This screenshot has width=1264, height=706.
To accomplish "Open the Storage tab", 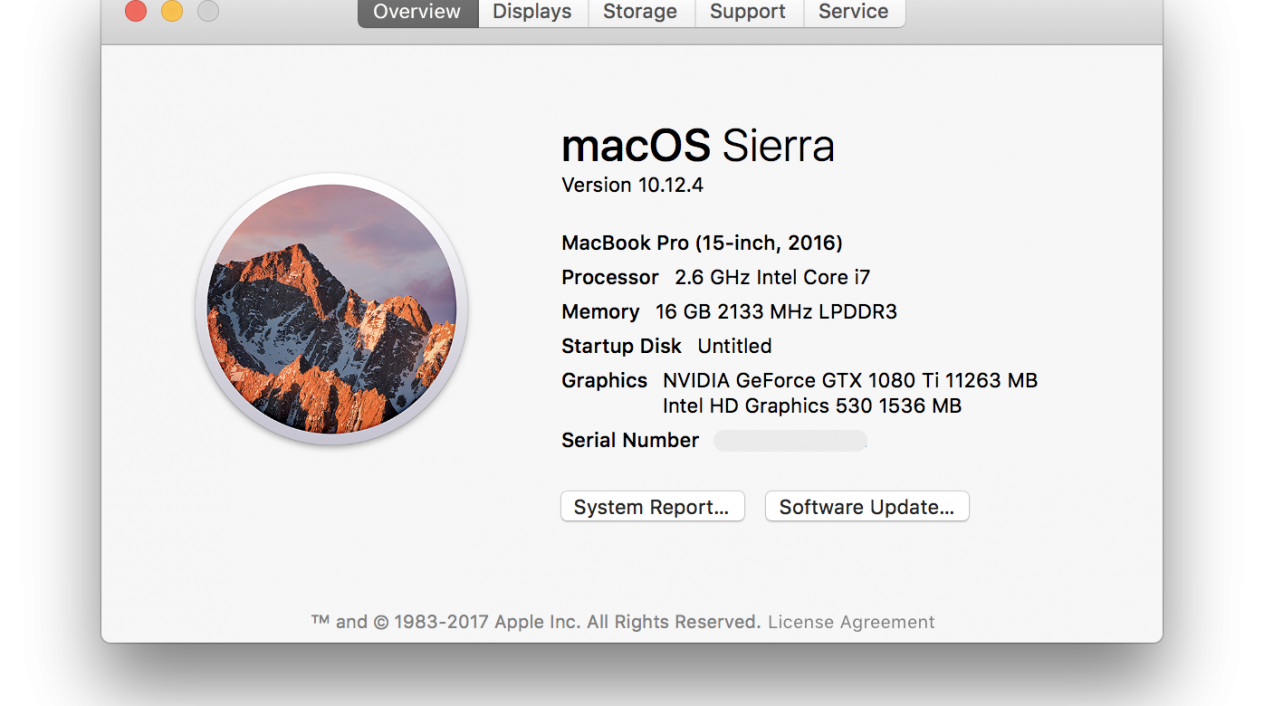I will tap(641, 13).
